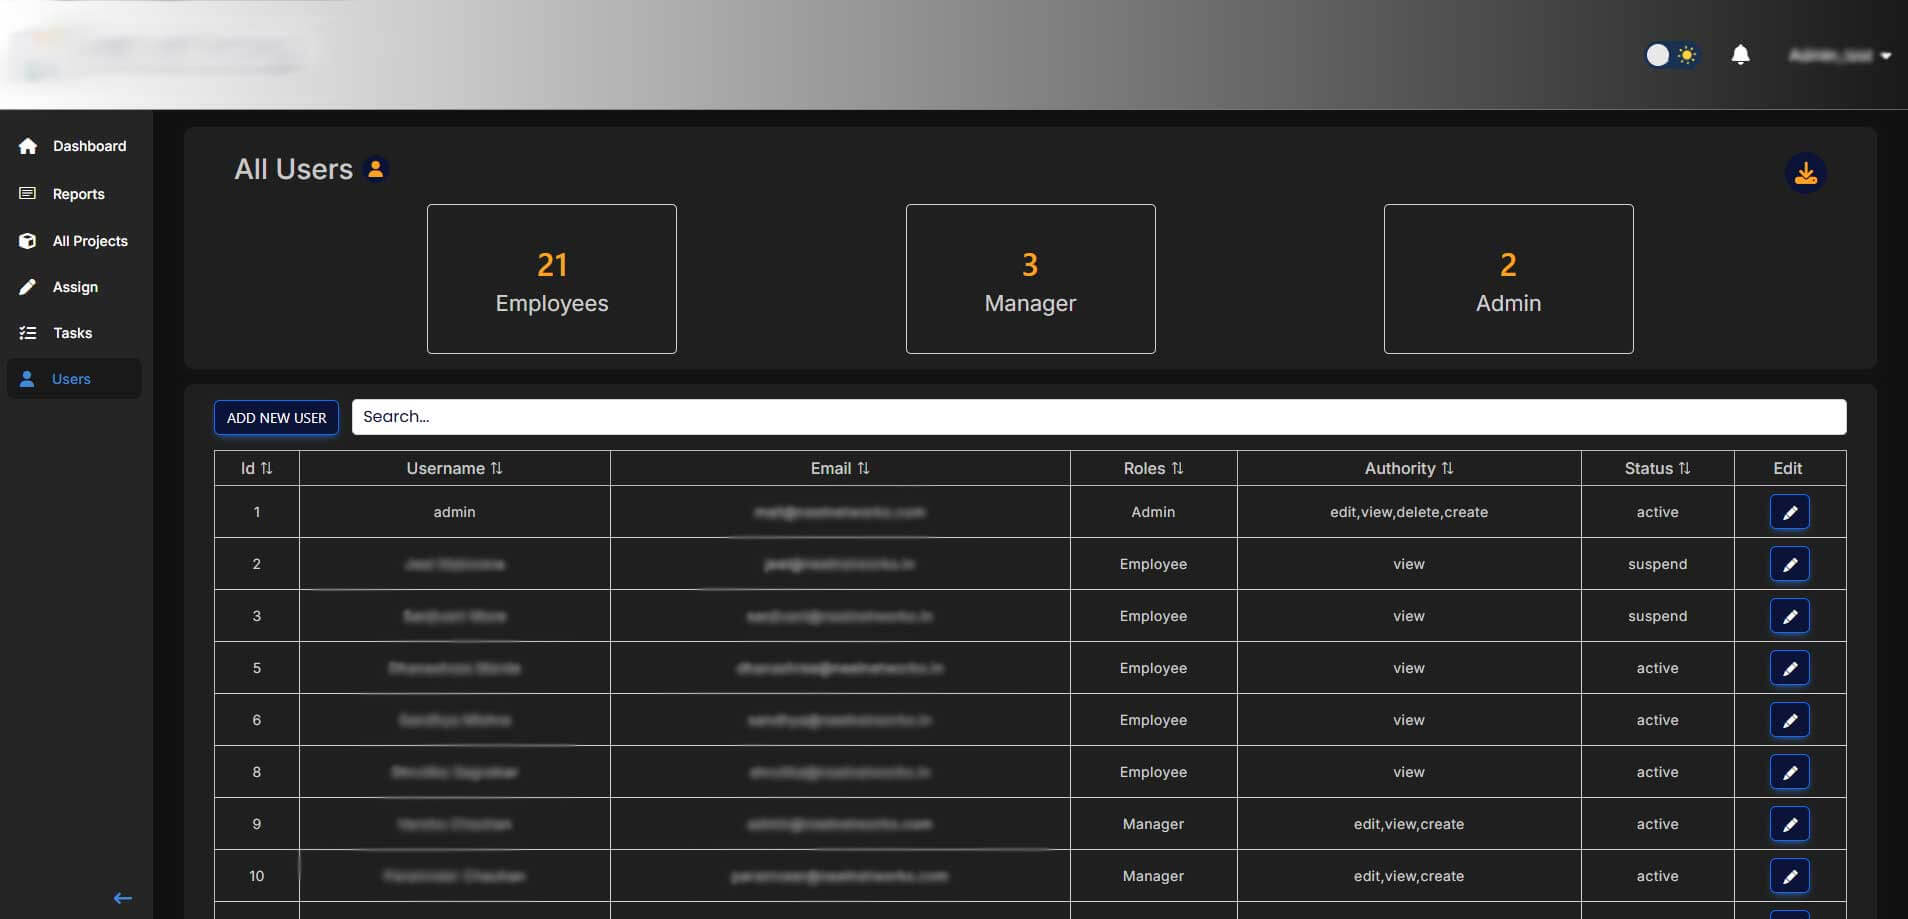This screenshot has width=1908, height=919.
Task: Go to Dashboard in sidebar
Action: pyautogui.click(x=75, y=146)
